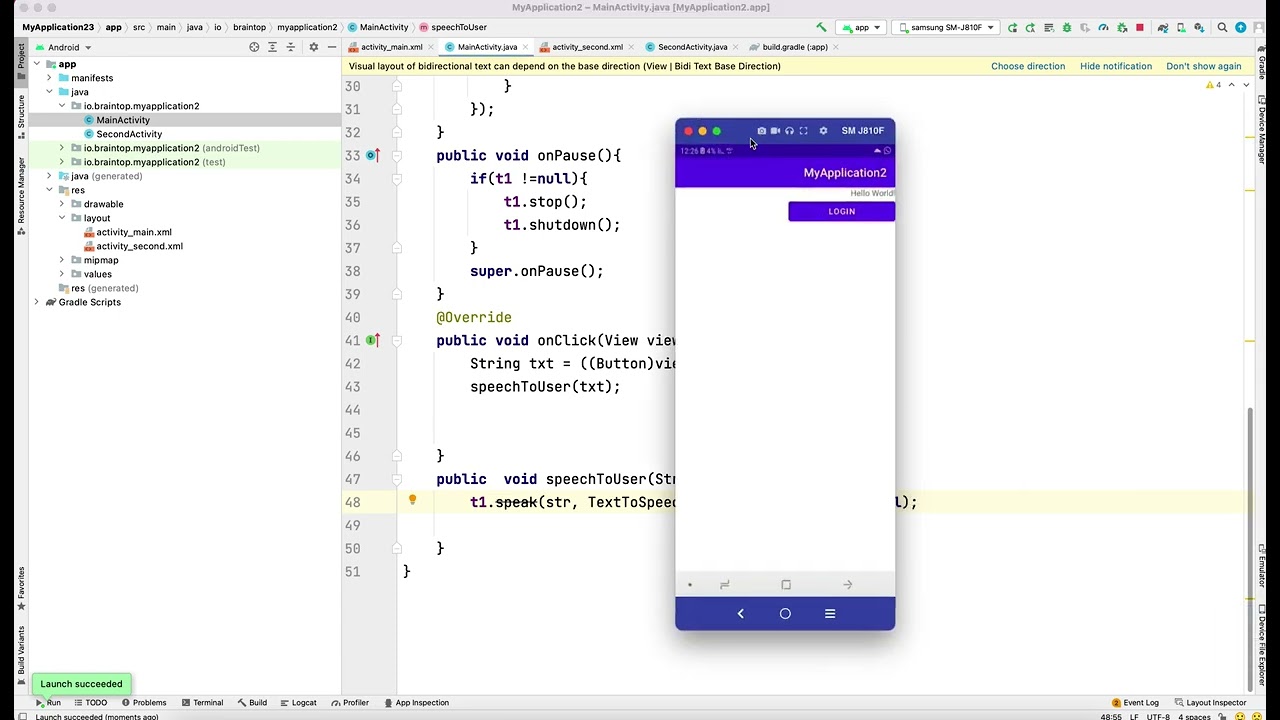Viewport: 1280px width, 720px height.
Task: Click the Sync Project with Gradle icon
Action: (x=1163, y=27)
